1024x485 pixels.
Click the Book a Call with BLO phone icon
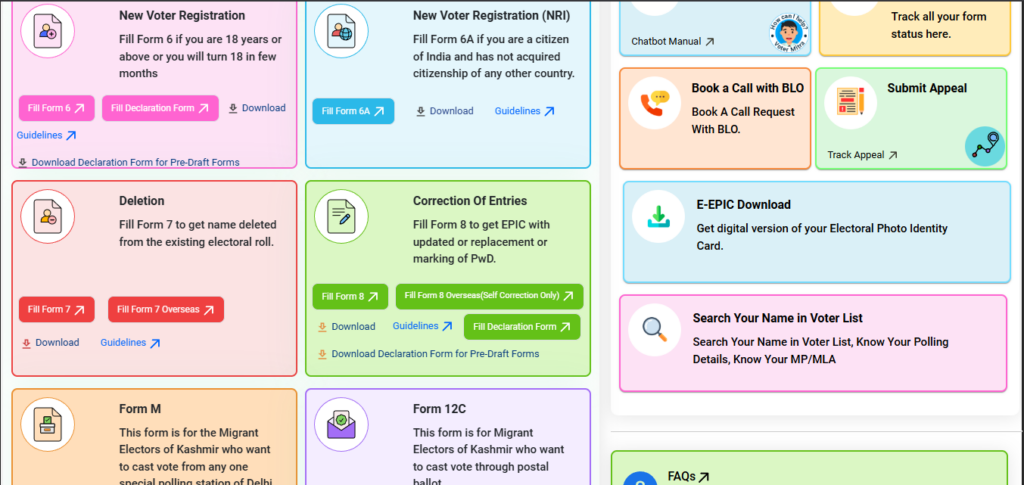pos(654,102)
